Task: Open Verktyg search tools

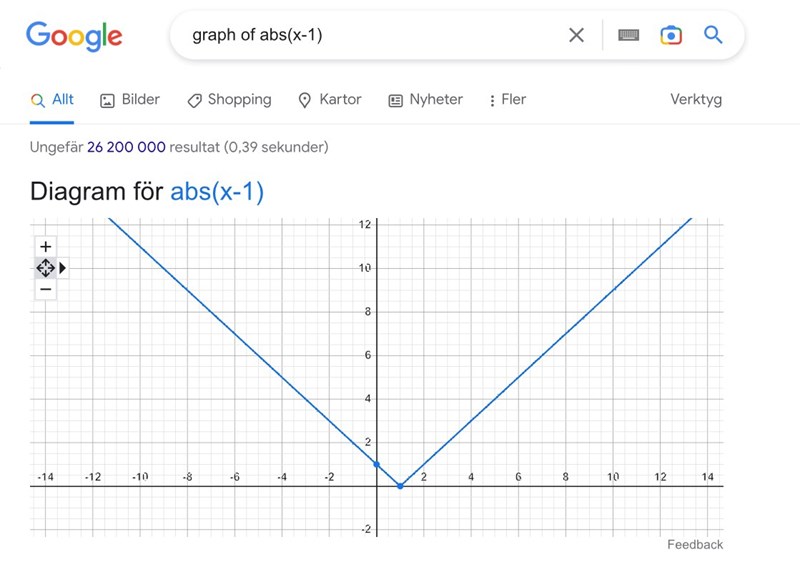Action: (695, 100)
